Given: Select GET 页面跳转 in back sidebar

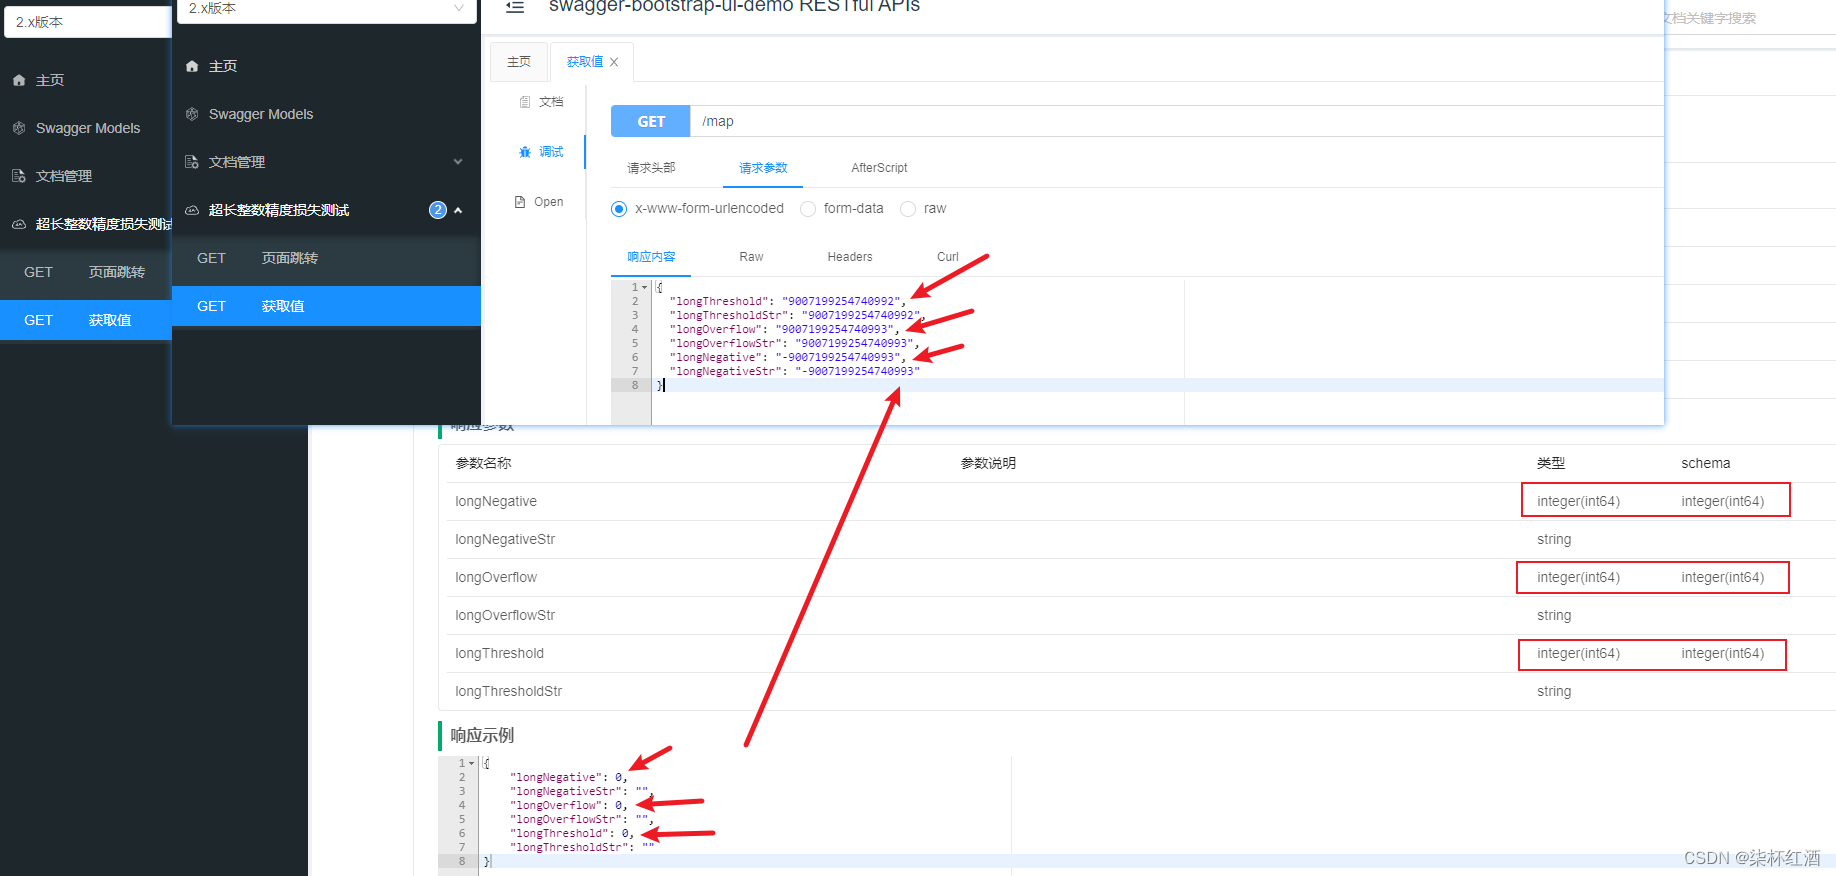Looking at the screenshot, I should pyautogui.click(x=86, y=272).
